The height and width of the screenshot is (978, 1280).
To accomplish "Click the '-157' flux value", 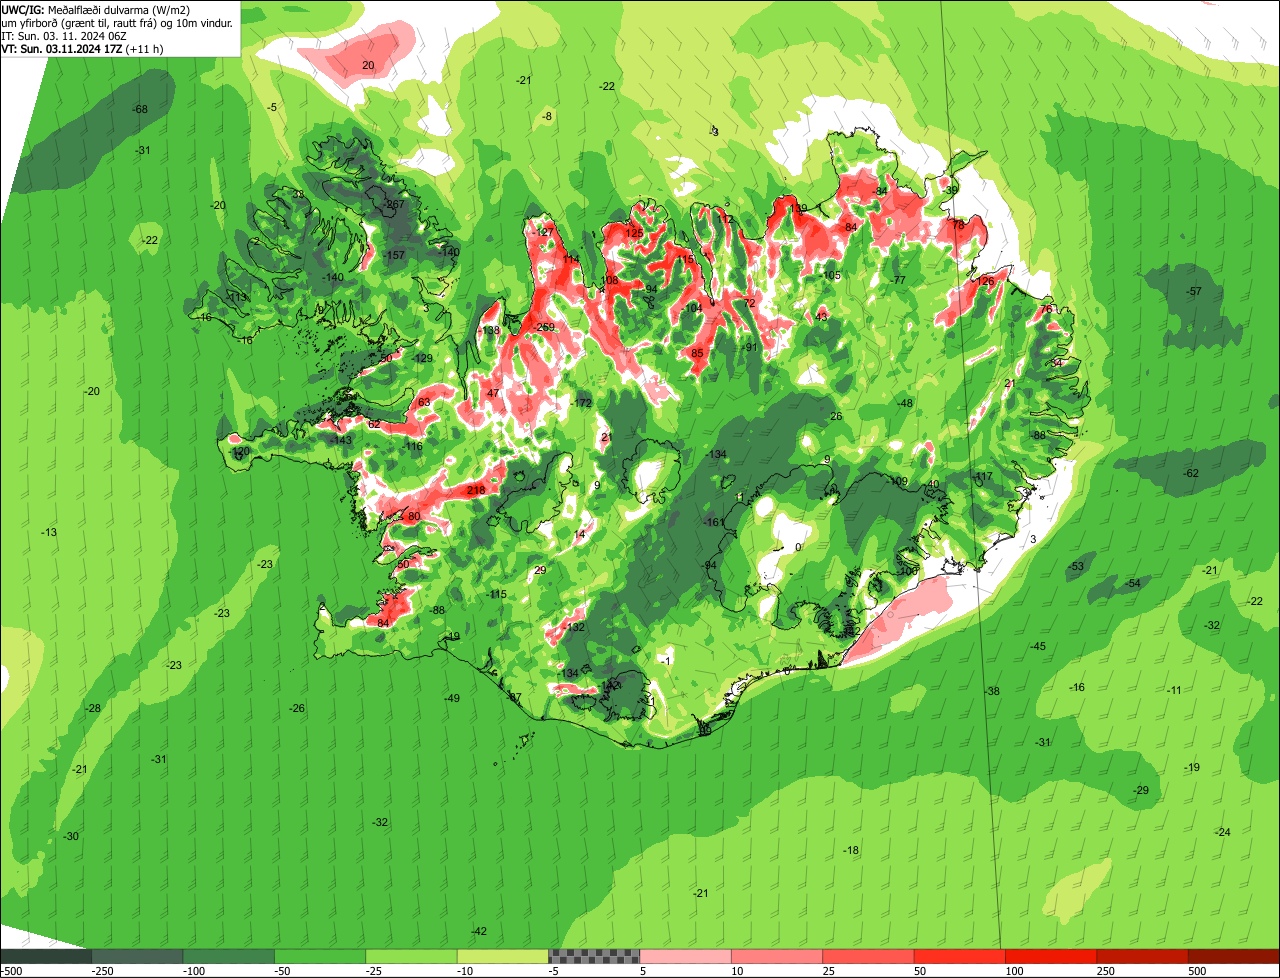I will click(395, 256).
